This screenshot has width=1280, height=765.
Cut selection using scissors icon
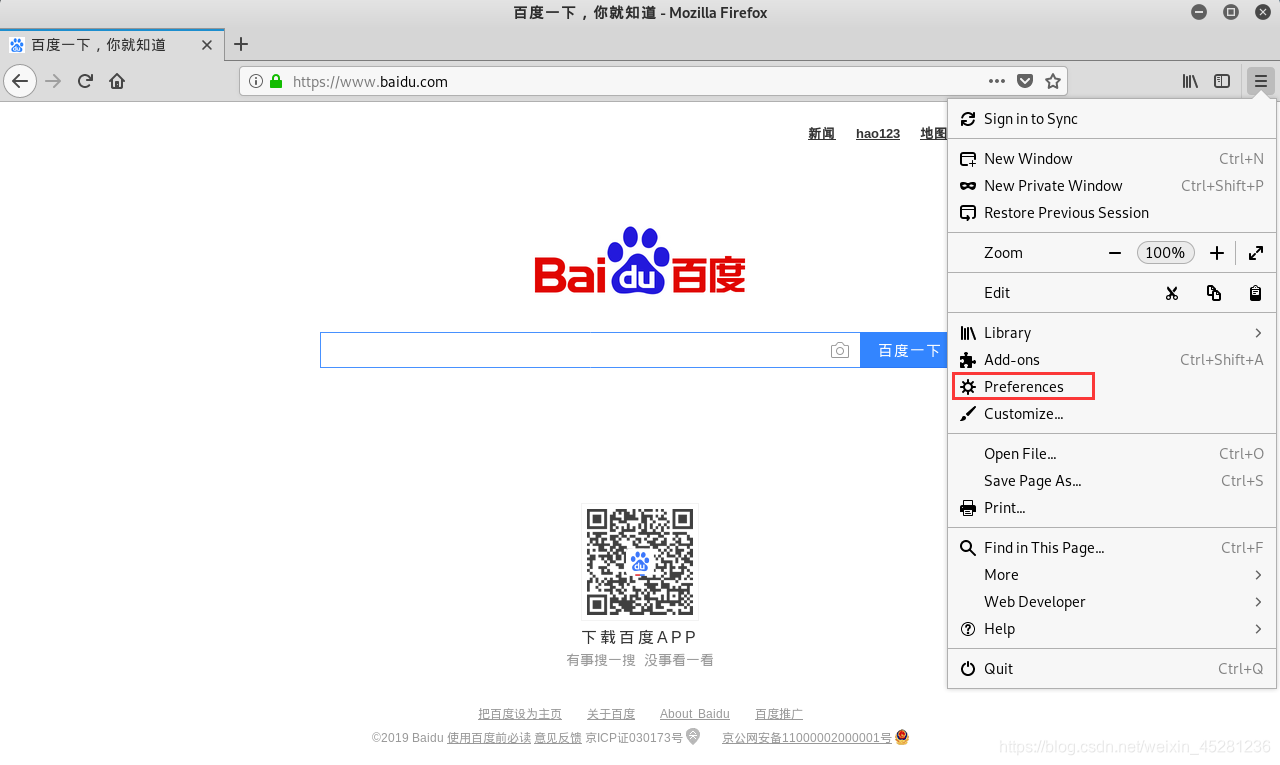click(1172, 293)
